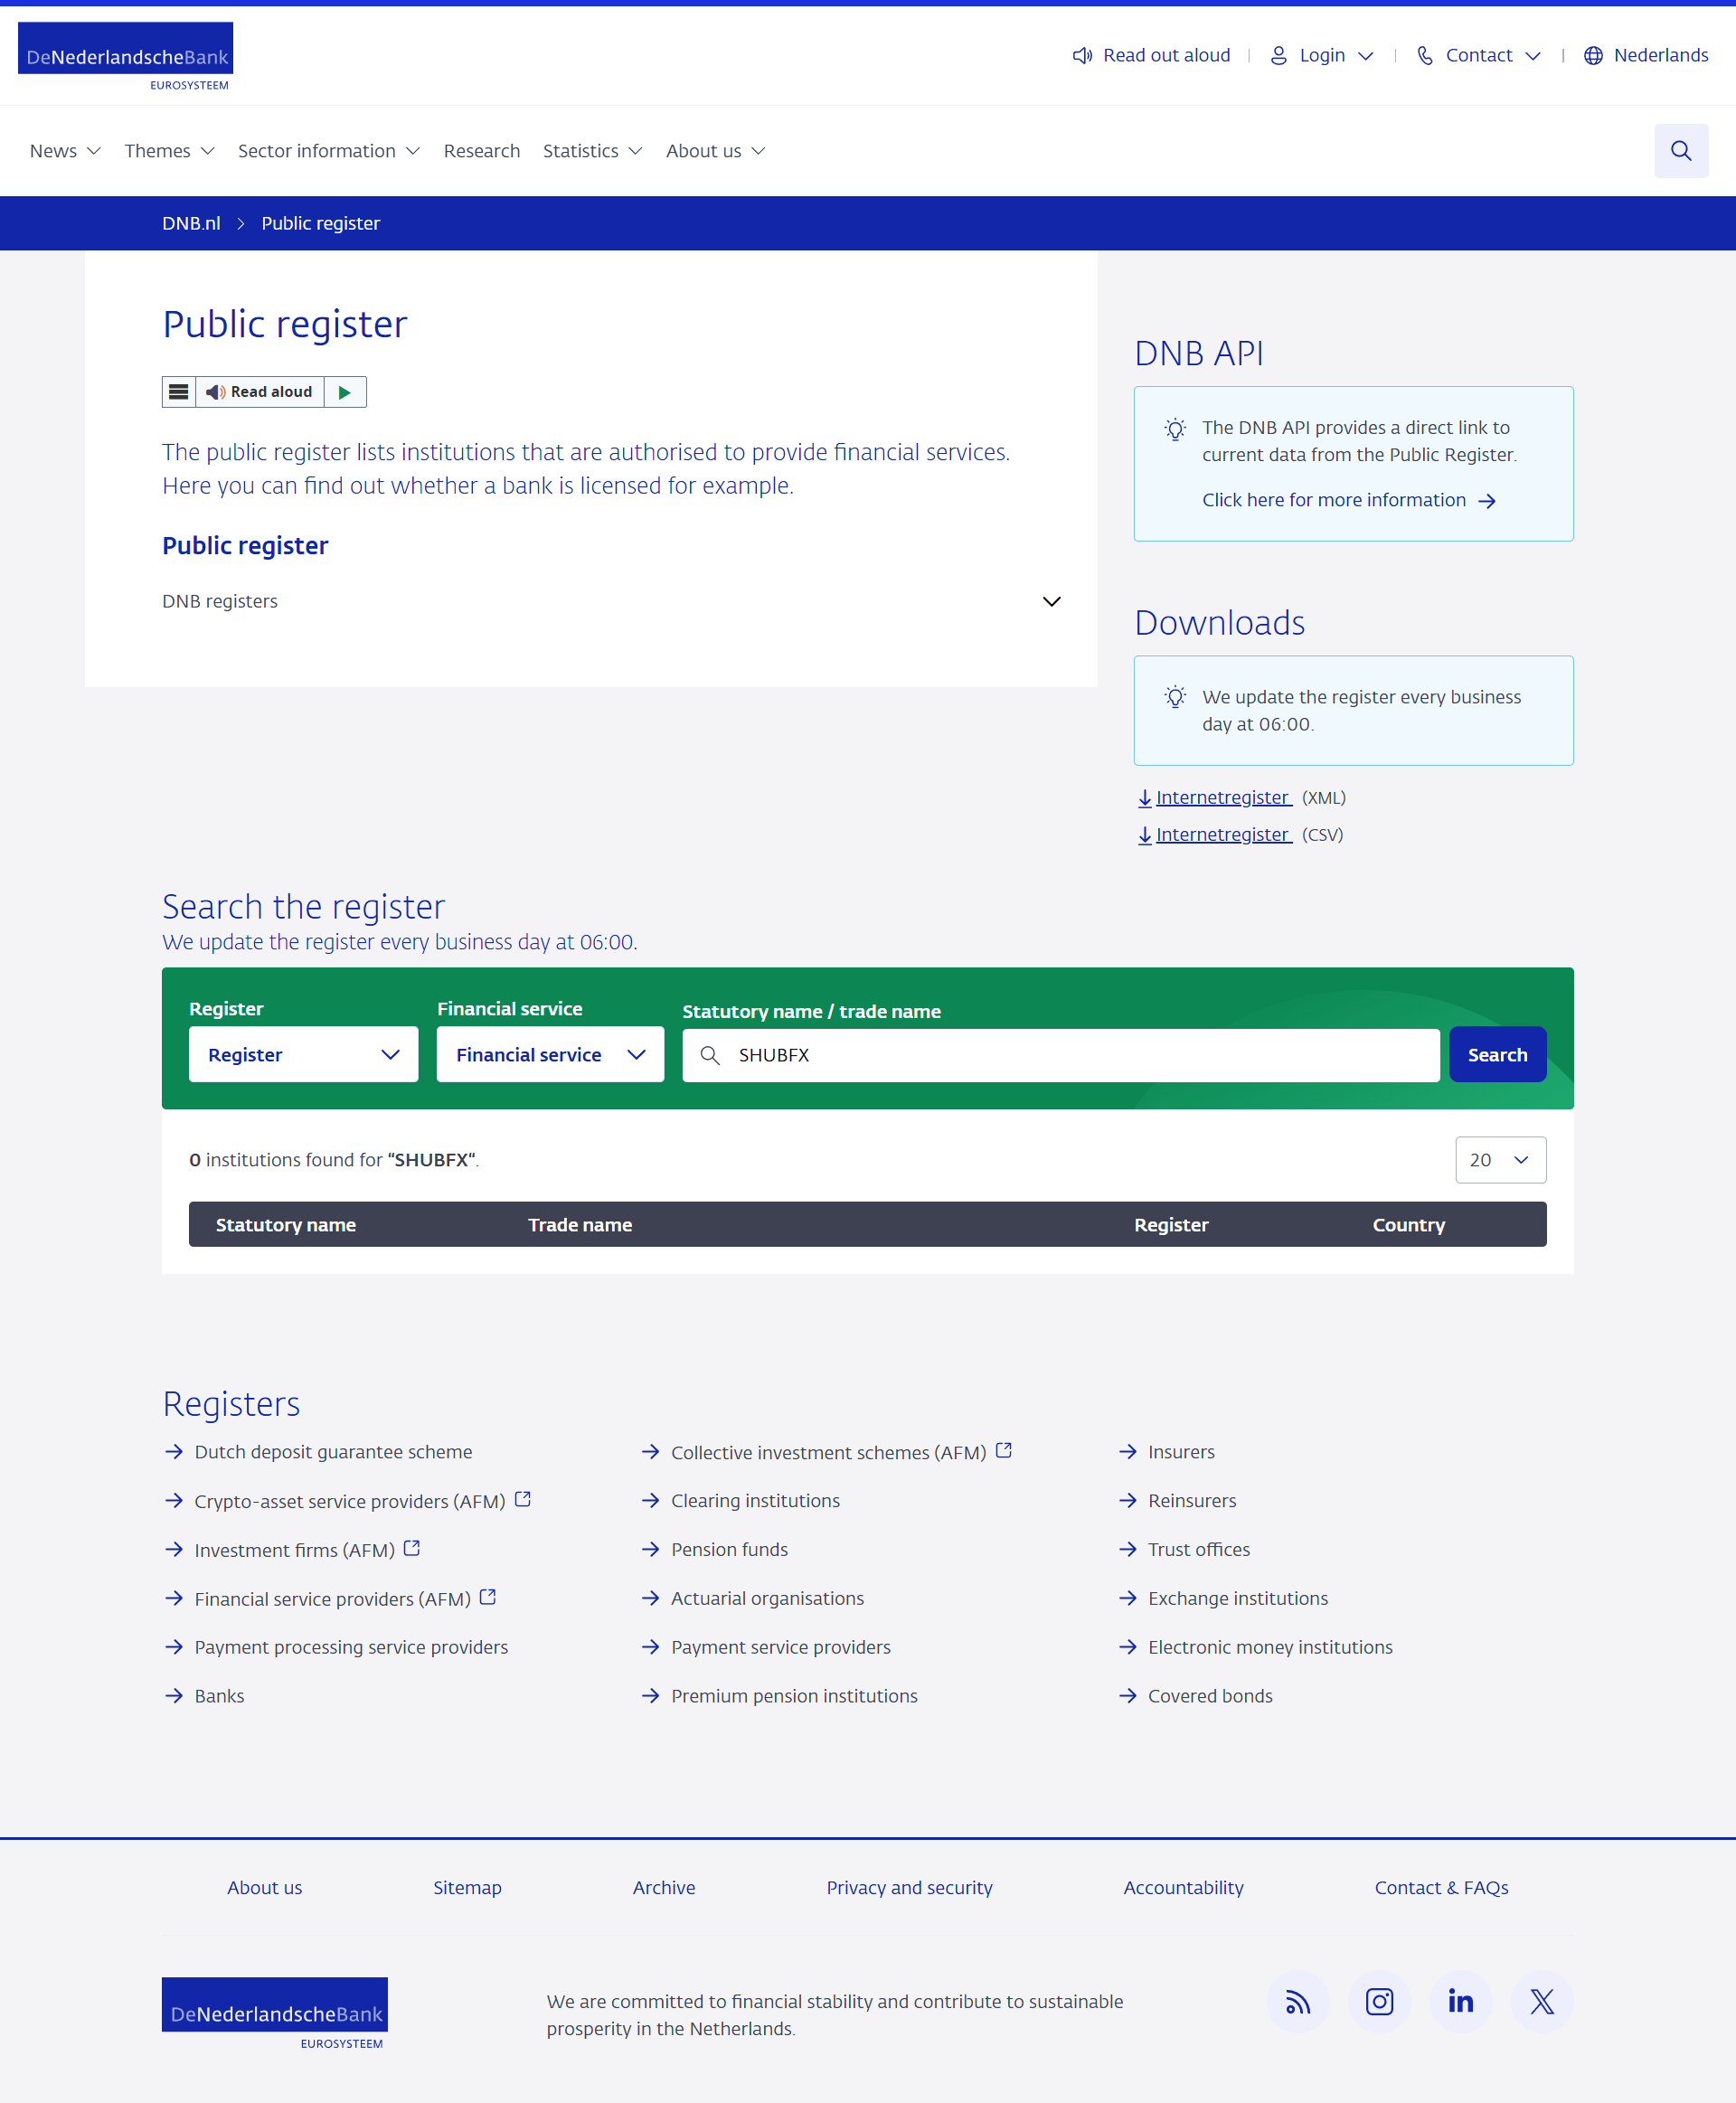Open the Sitemap footer link
The image size is (1736, 2103).
tap(467, 1887)
